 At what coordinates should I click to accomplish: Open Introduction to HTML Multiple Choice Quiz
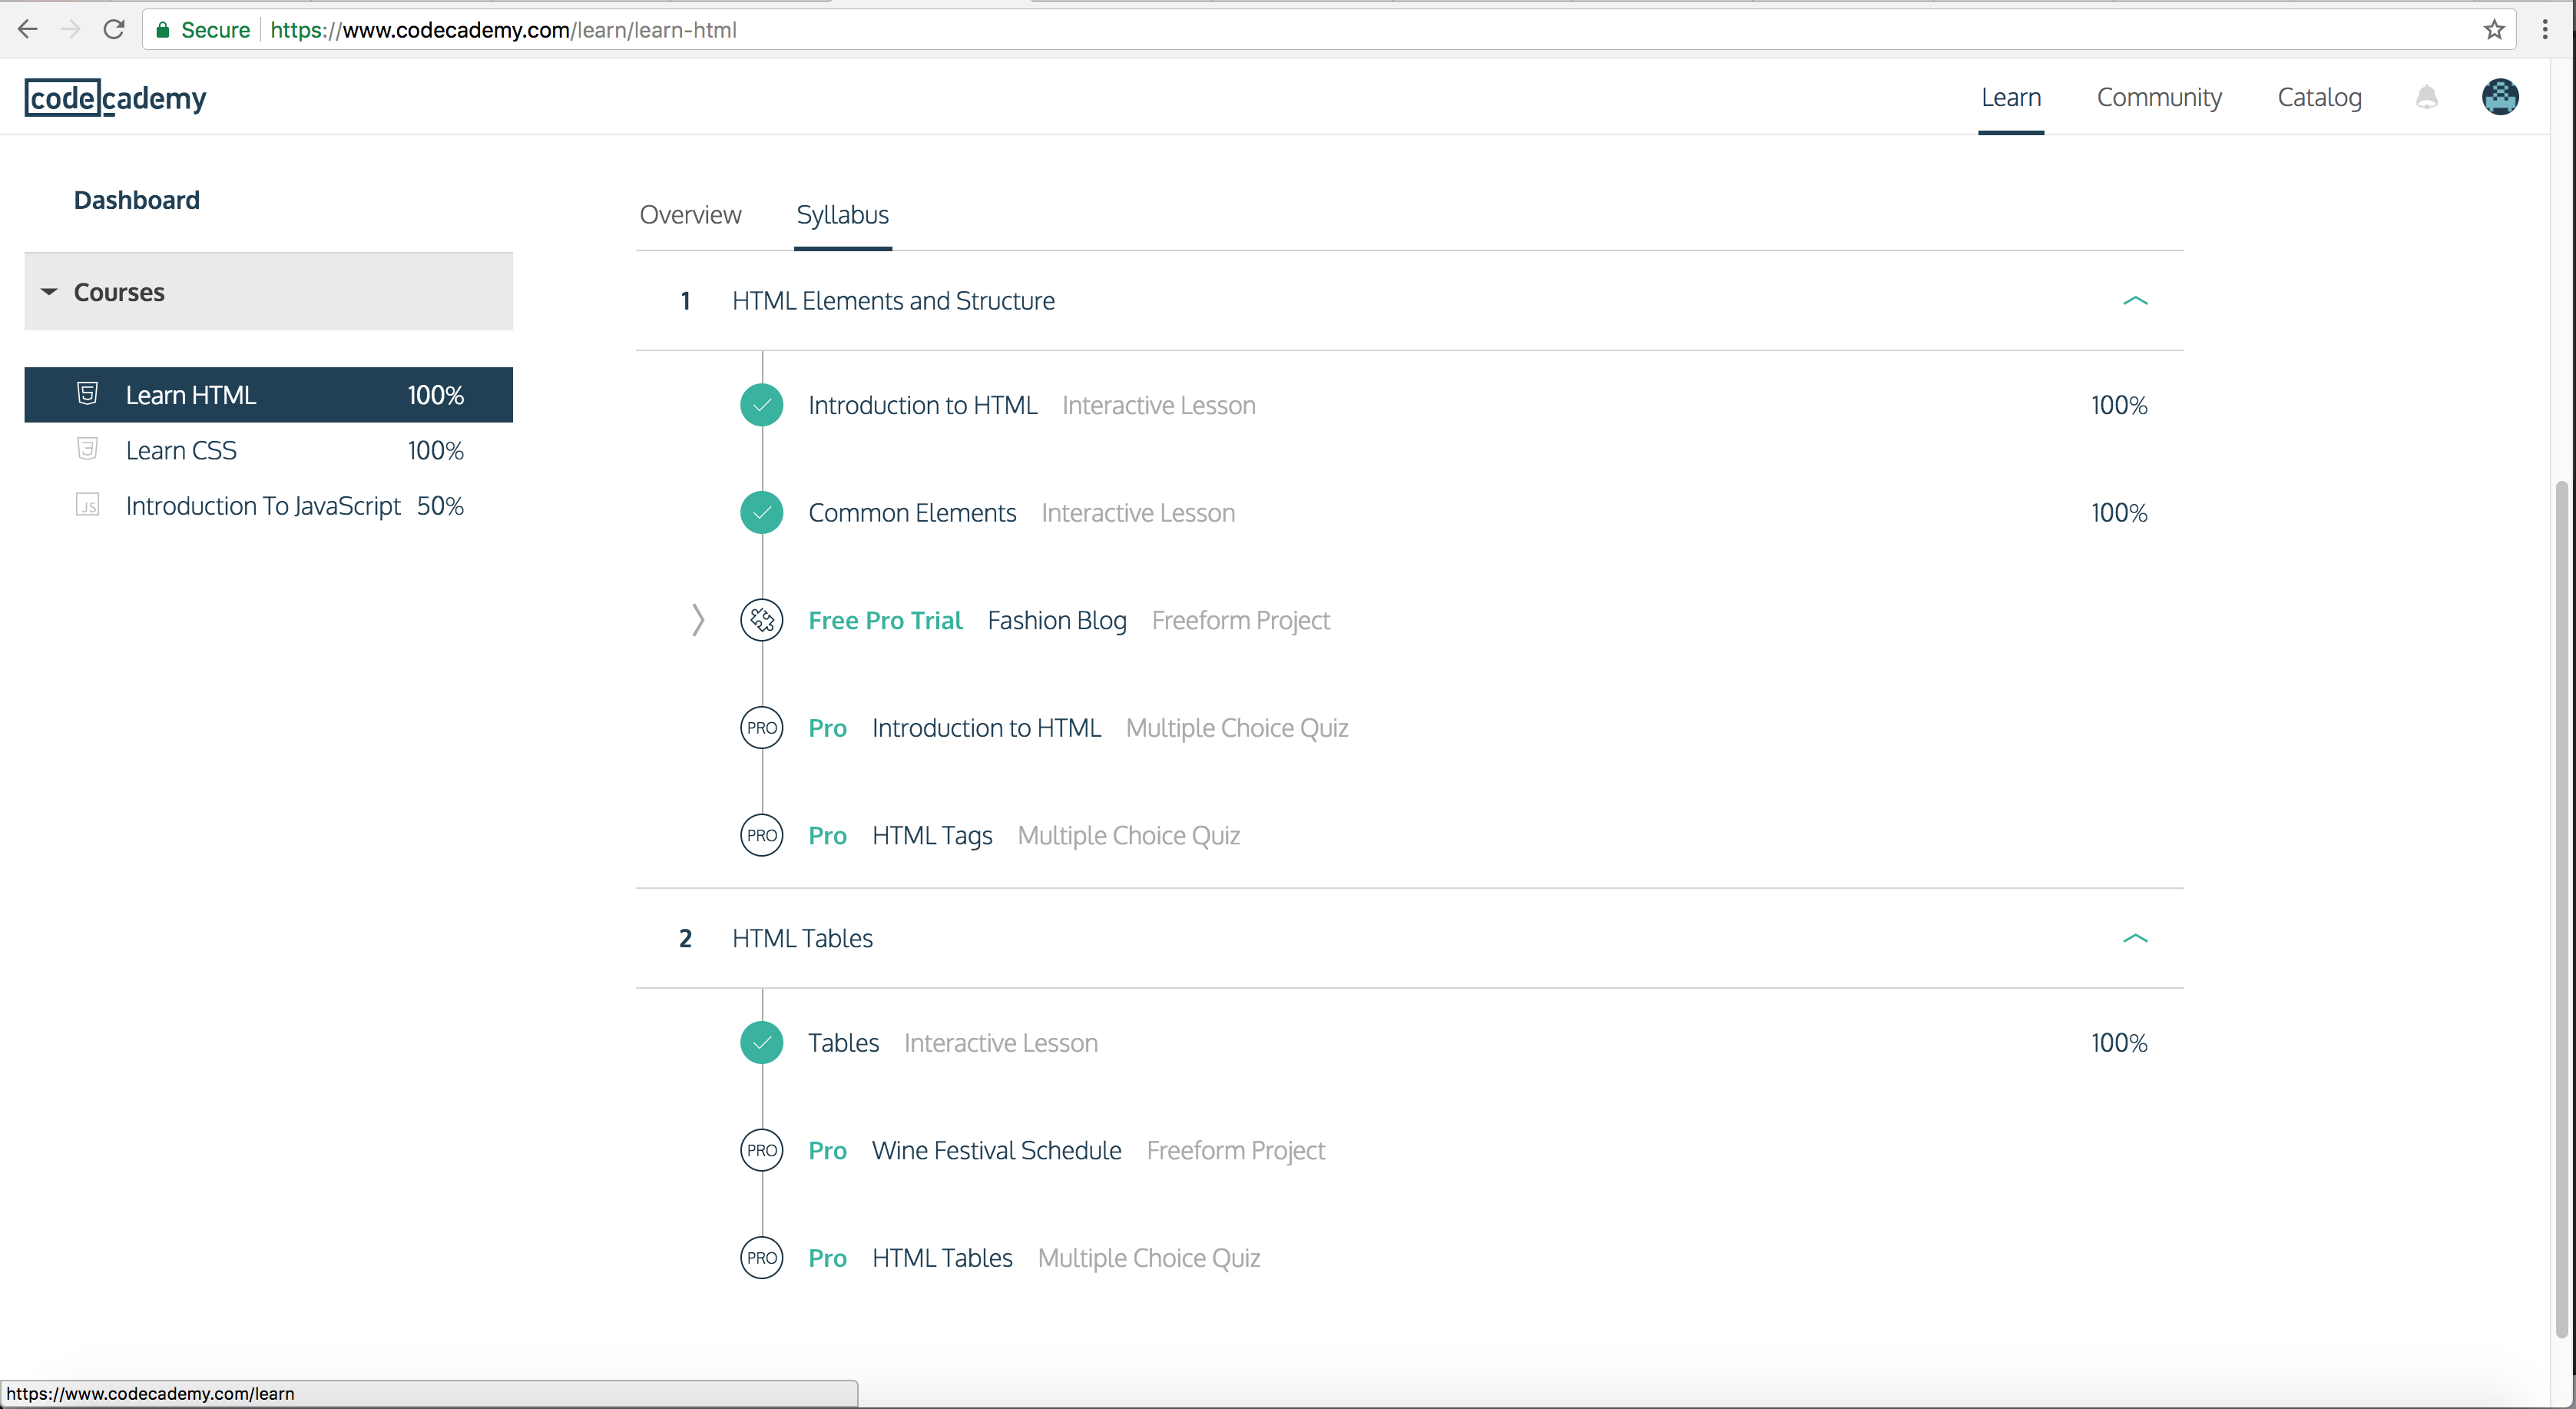point(986,728)
